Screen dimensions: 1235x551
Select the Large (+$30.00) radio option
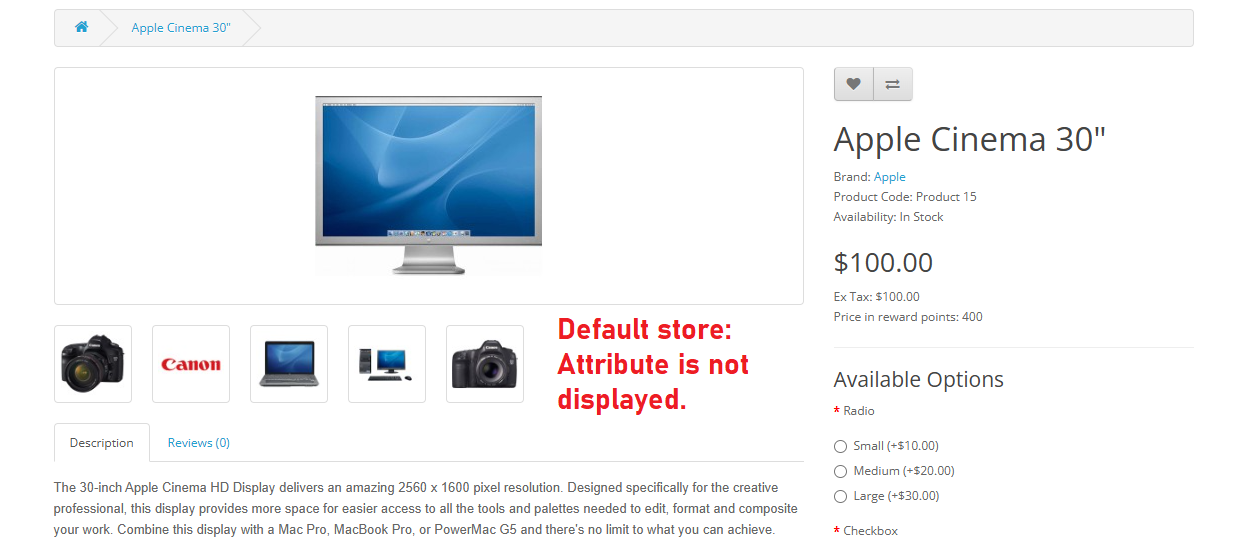pos(840,496)
